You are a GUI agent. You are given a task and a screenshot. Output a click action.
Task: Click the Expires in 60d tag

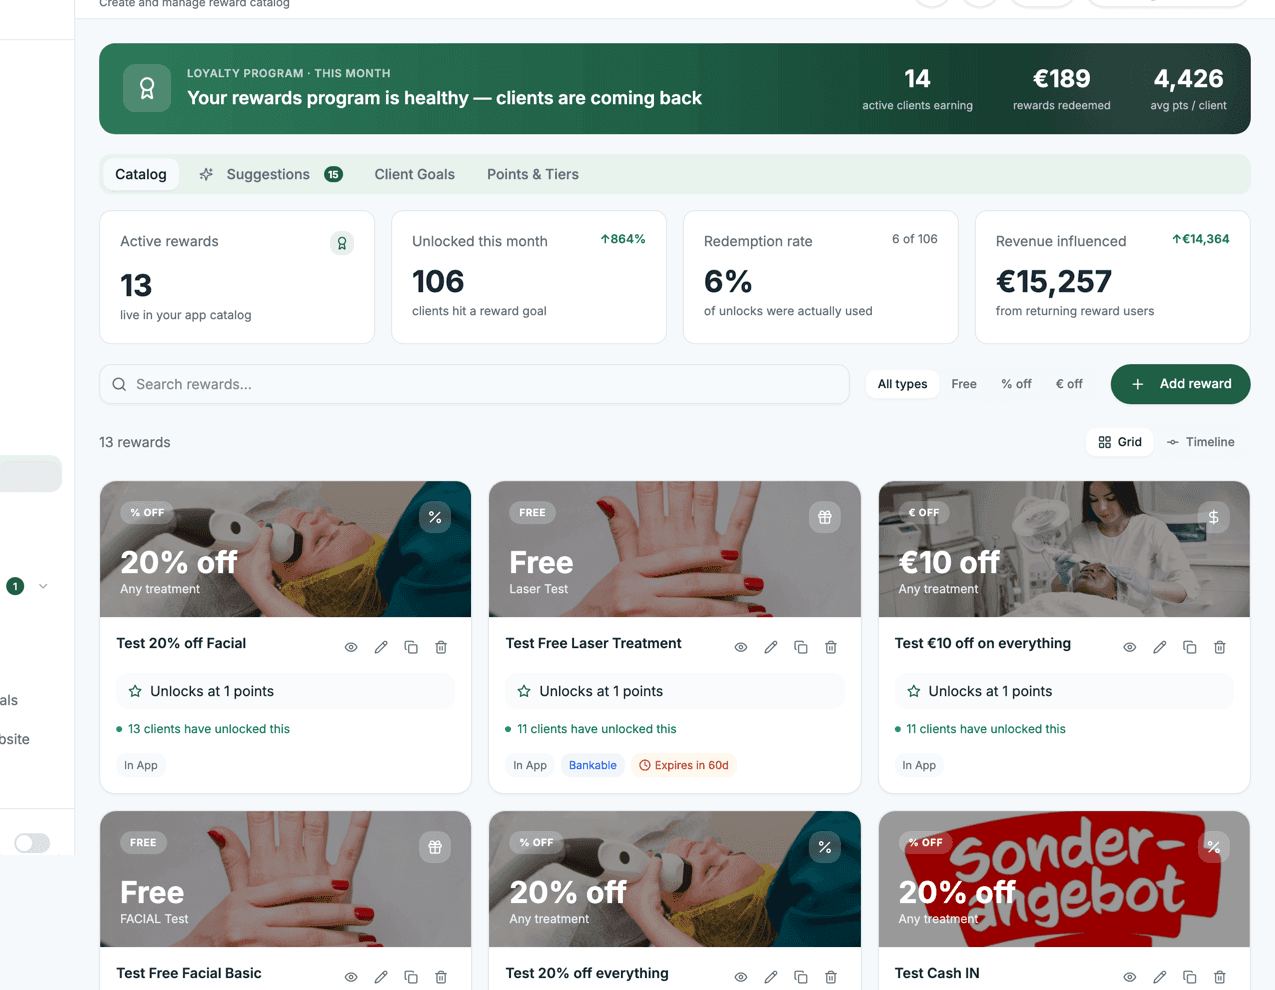point(684,765)
